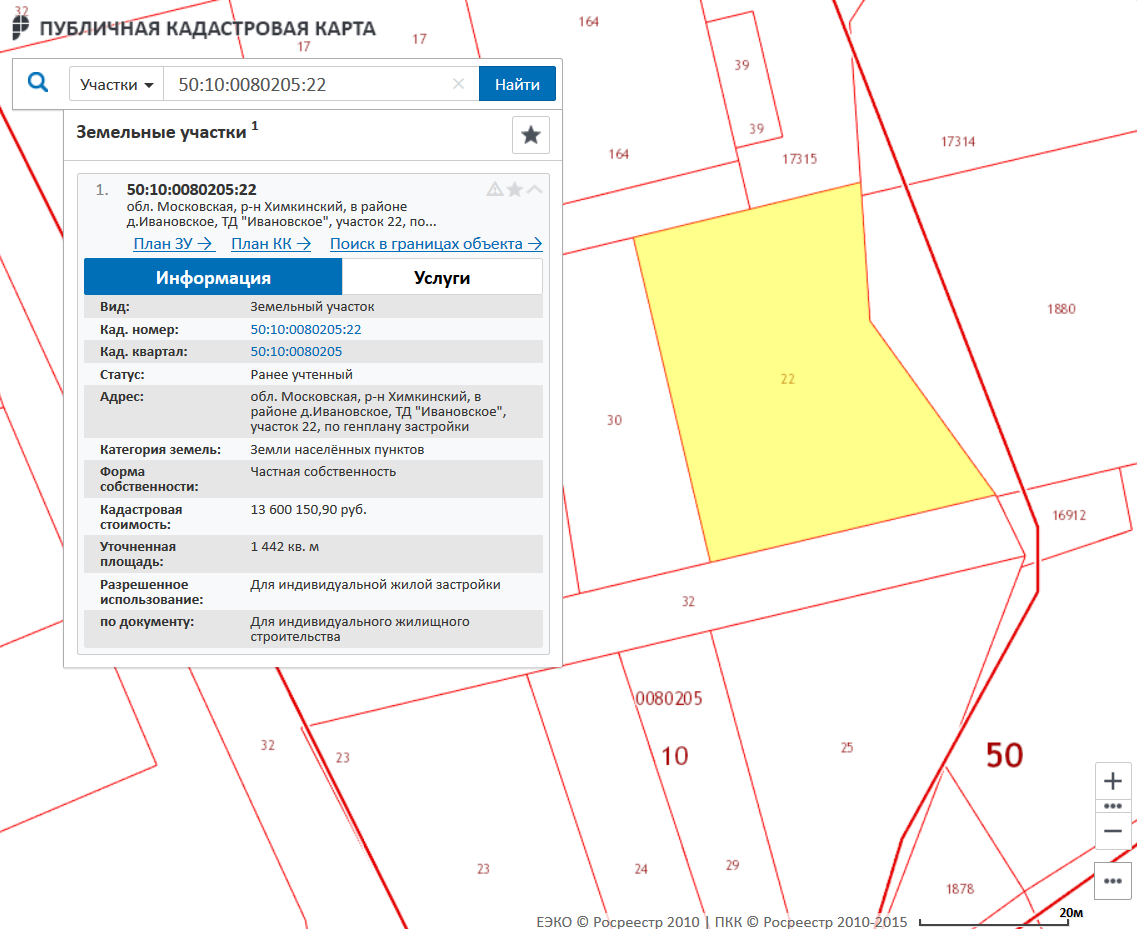Click the warning triangle icon on result
This screenshot has height=929, width=1137.
494,189
